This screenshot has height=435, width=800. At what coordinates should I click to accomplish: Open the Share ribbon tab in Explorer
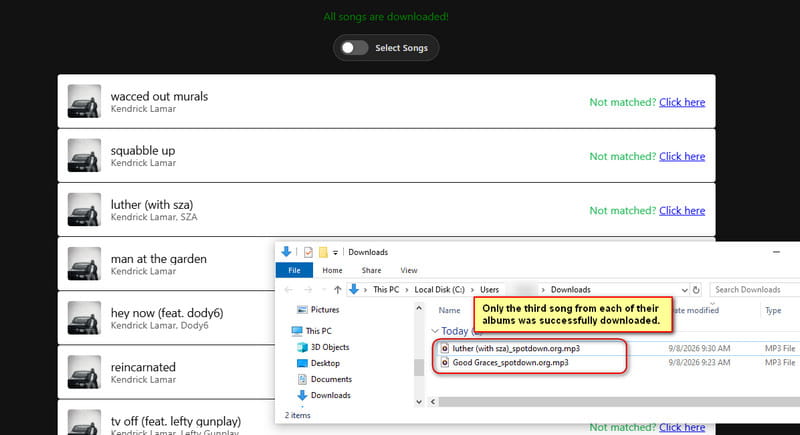coord(371,270)
